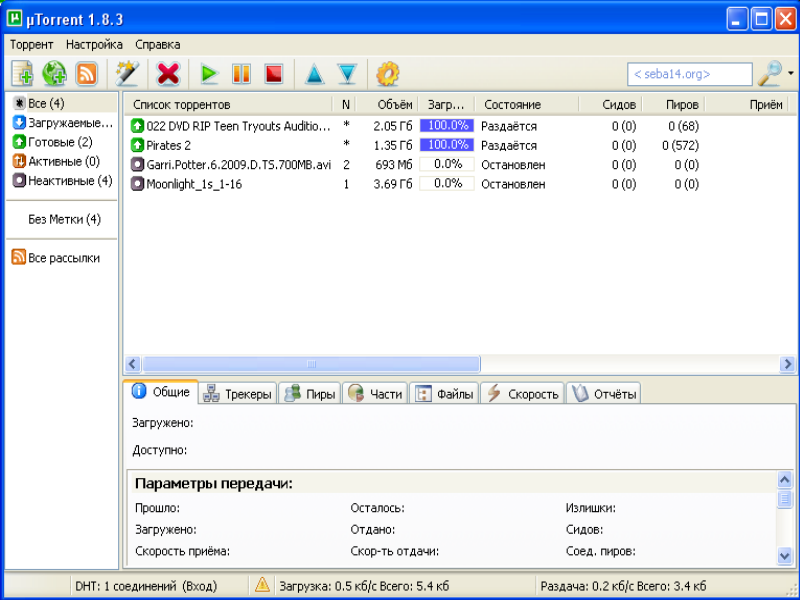
Task: Select the Pirates 2 torrent row
Action: [459, 145]
